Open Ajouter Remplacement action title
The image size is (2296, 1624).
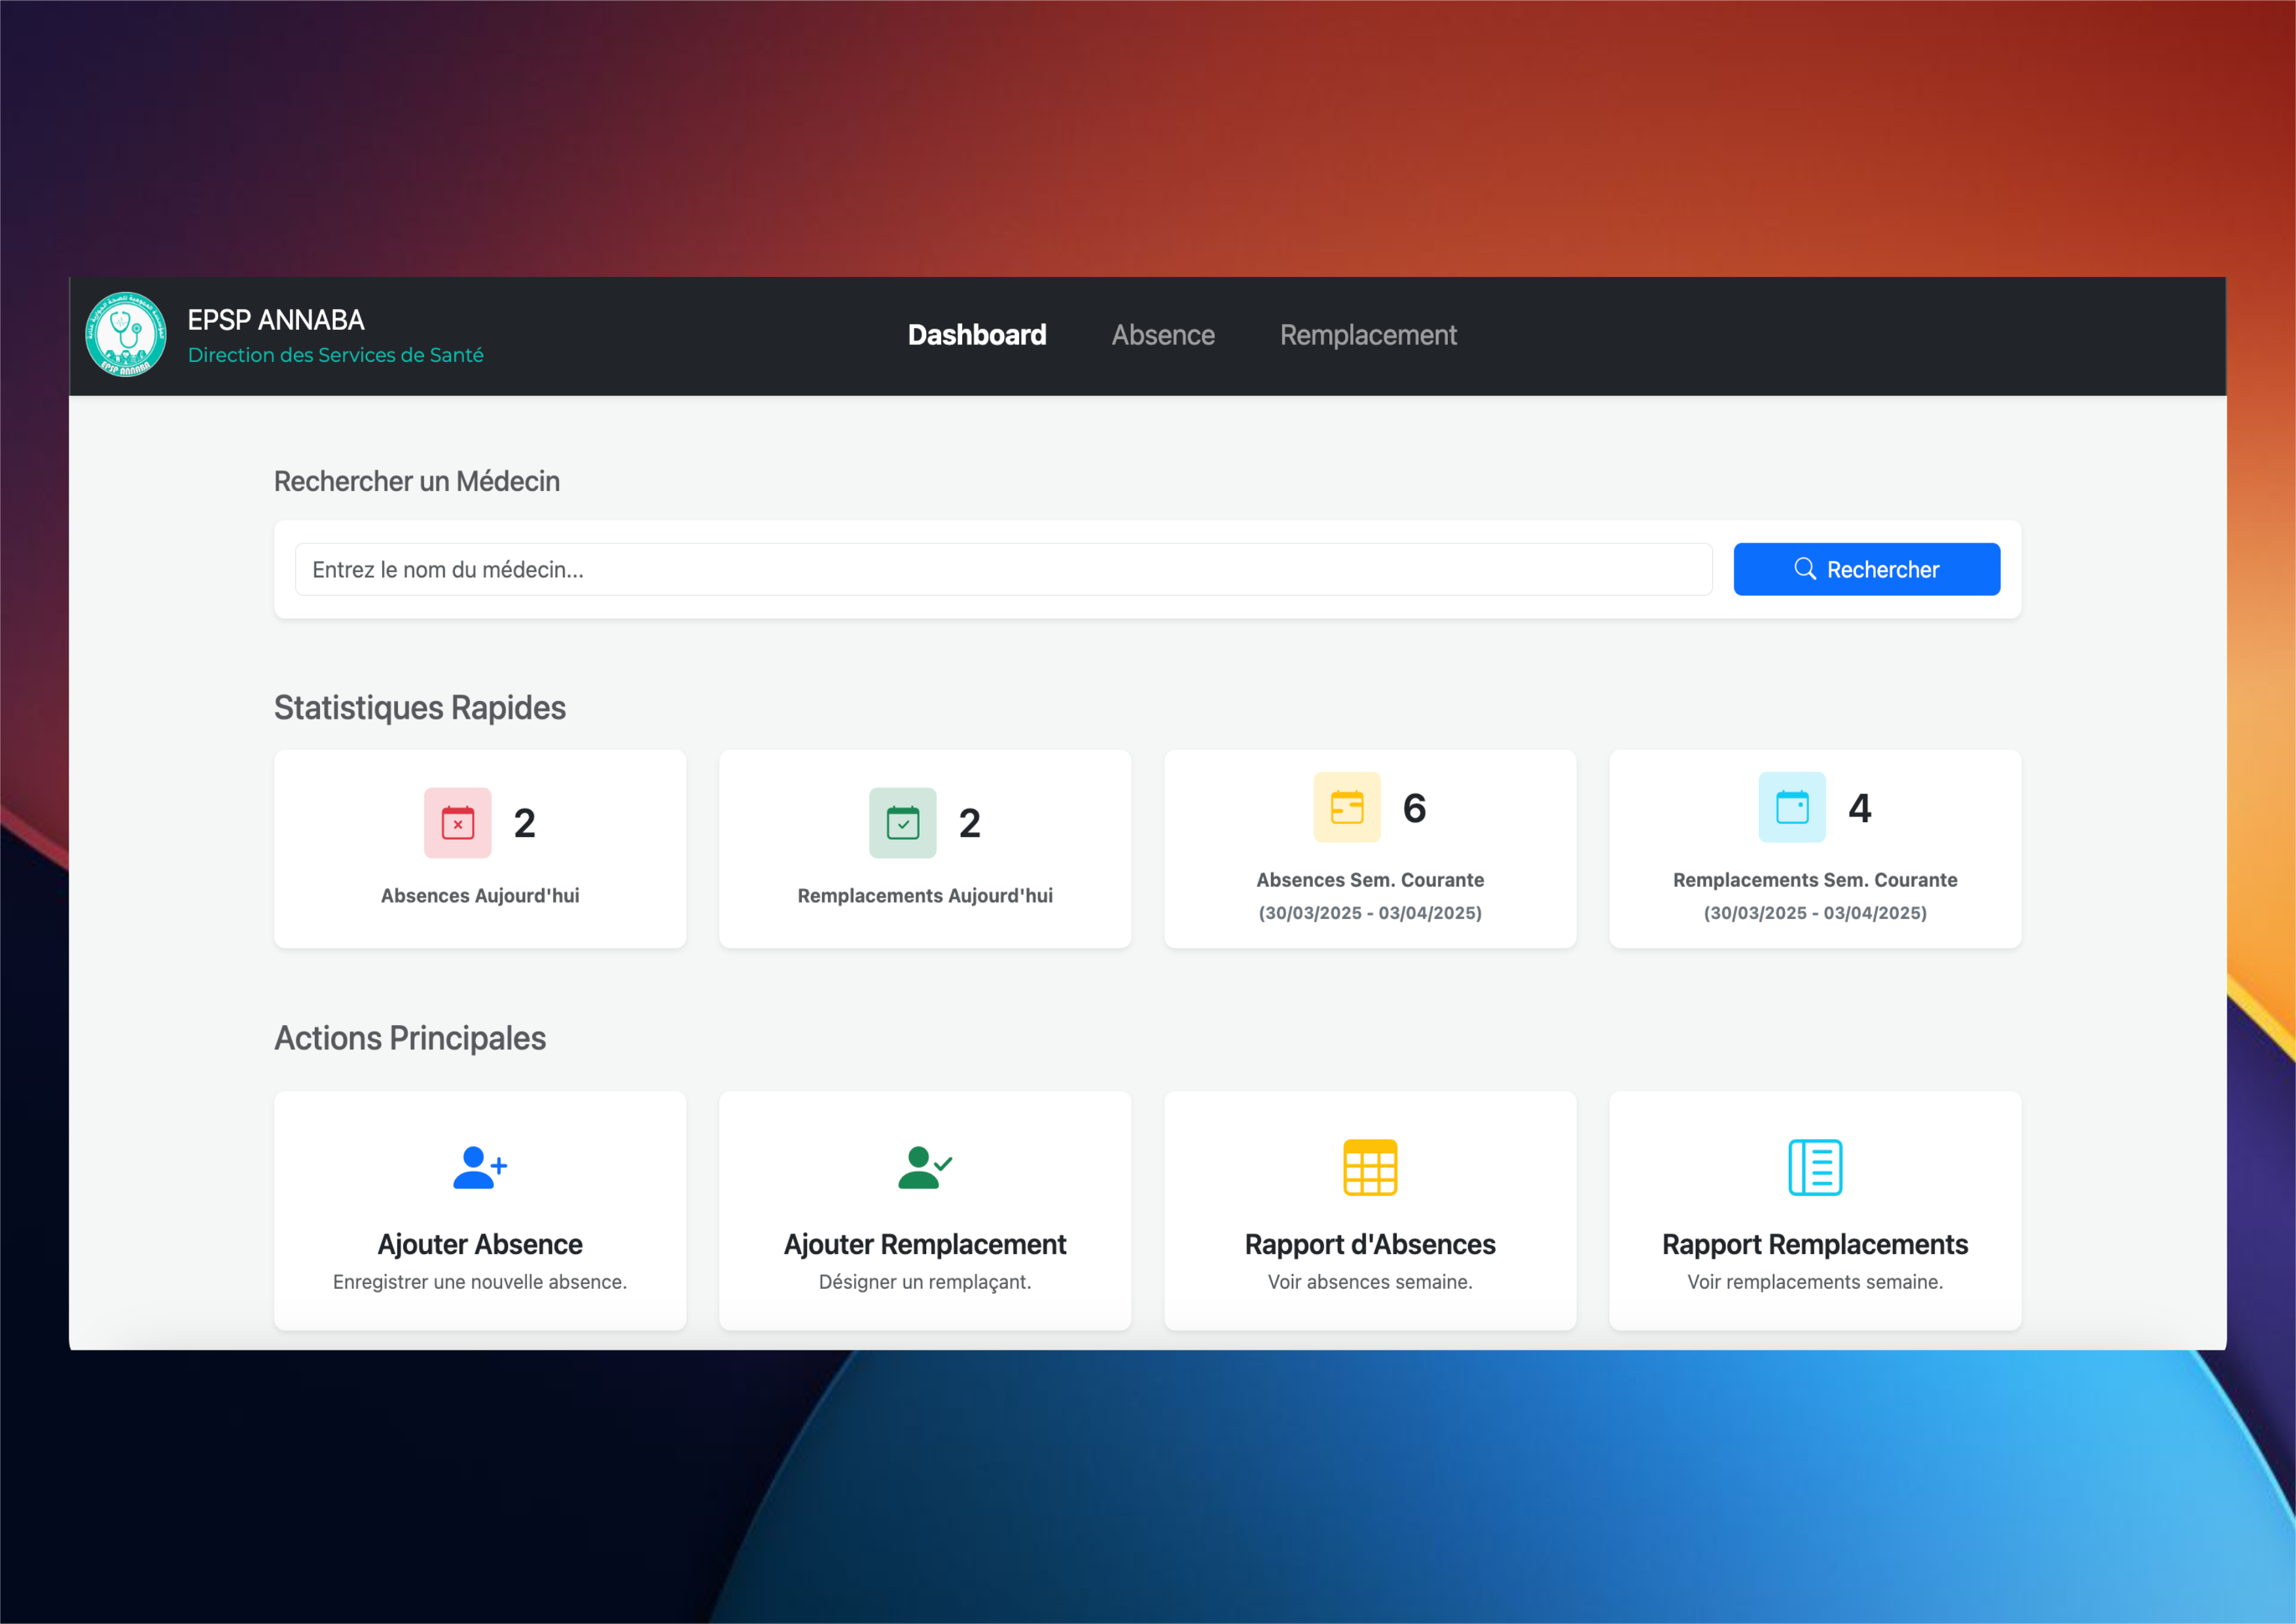click(924, 1244)
